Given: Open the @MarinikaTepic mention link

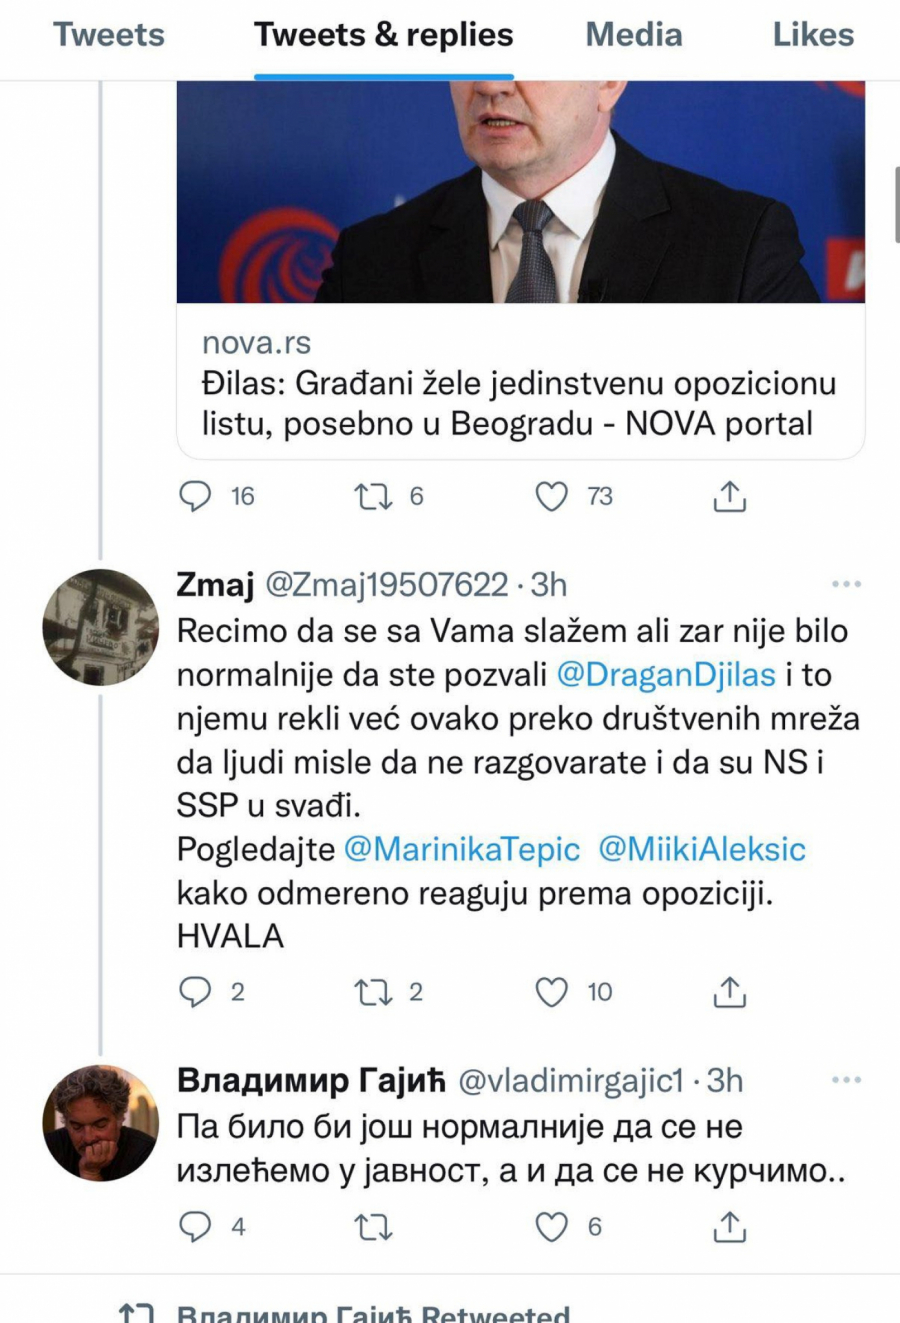Looking at the screenshot, I should coord(462,849).
